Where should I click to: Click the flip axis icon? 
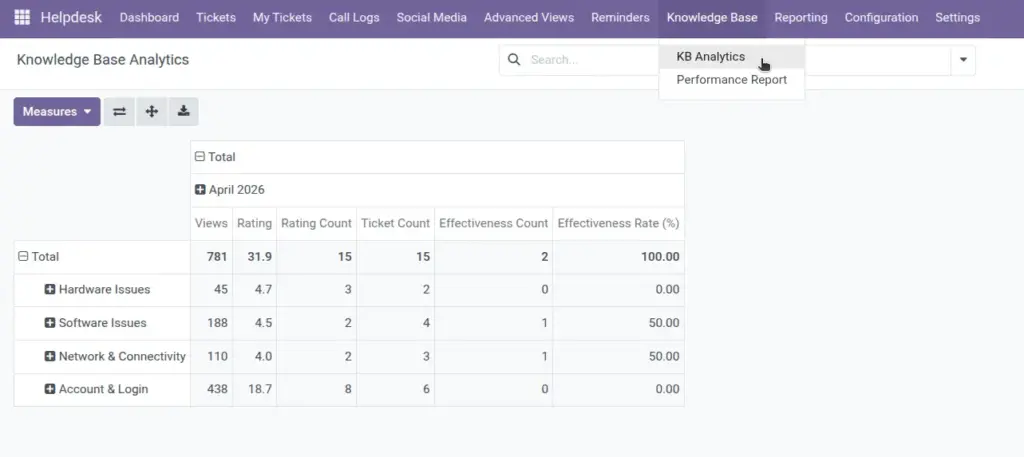(119, 112)
